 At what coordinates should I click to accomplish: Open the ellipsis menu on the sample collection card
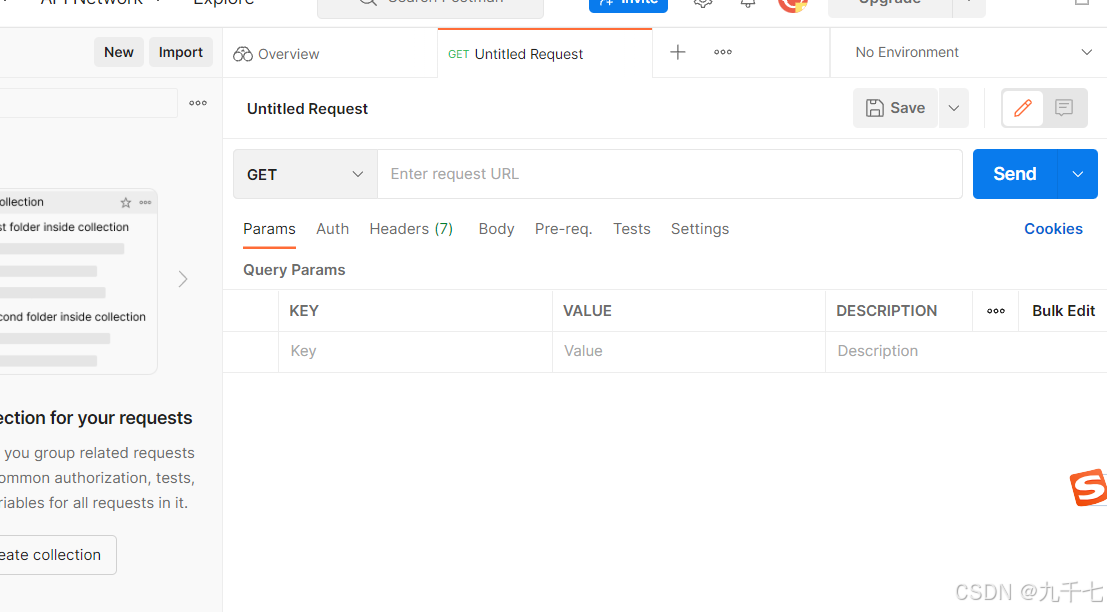coord(145,203)
